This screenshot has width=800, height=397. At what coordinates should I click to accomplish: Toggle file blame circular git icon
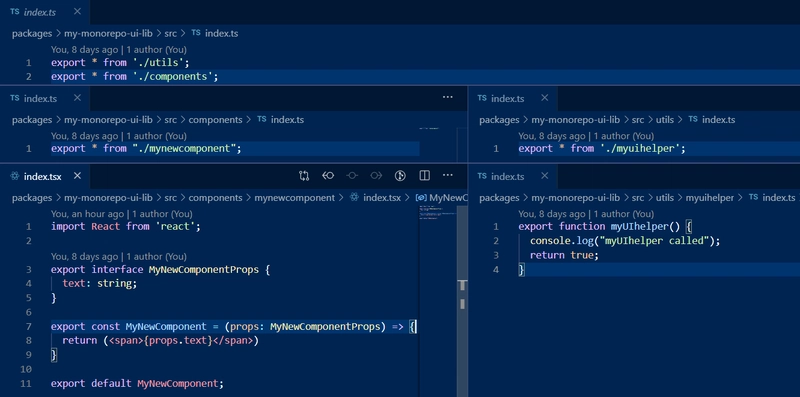tap(400, 176)
